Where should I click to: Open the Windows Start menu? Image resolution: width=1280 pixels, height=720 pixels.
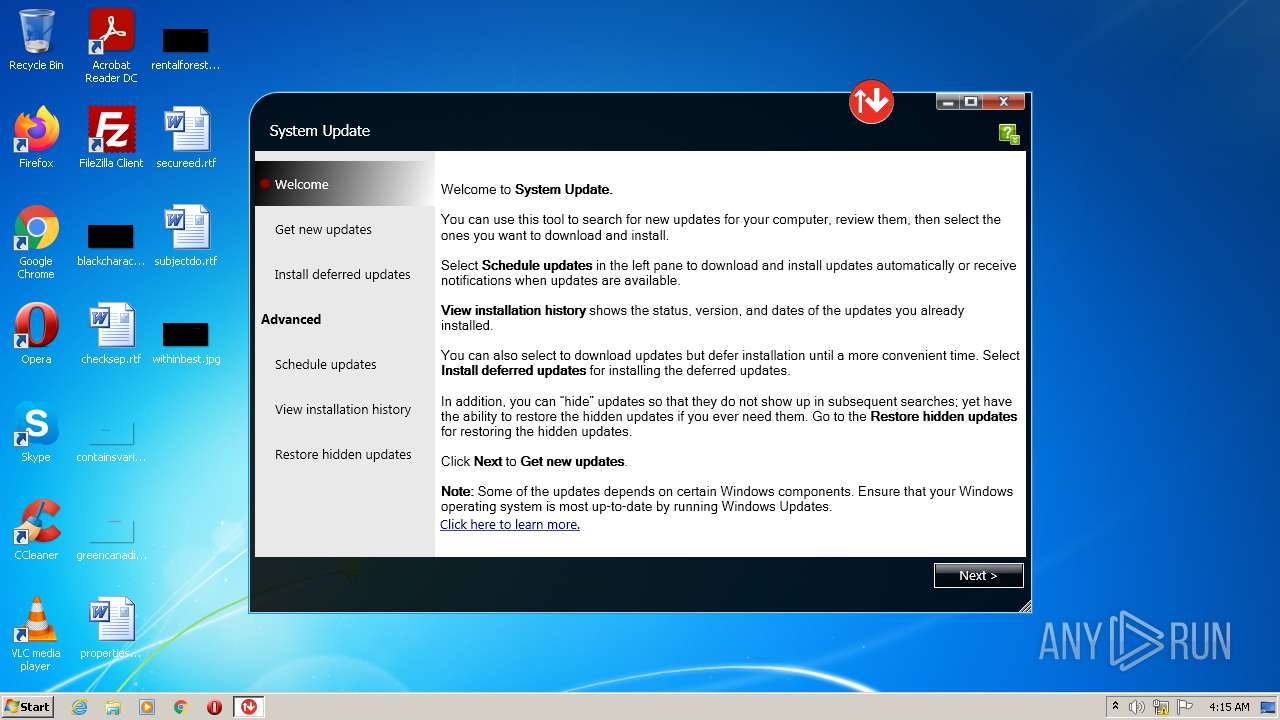pyautogui.click(x=28, y=706)
